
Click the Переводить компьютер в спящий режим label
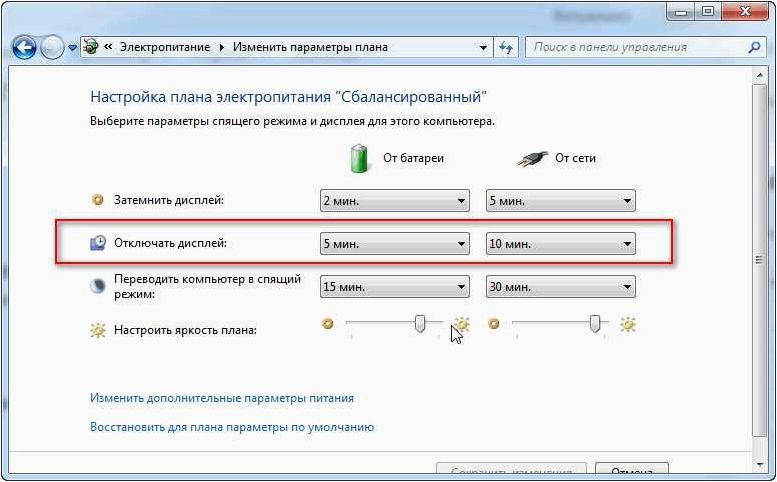208,286
